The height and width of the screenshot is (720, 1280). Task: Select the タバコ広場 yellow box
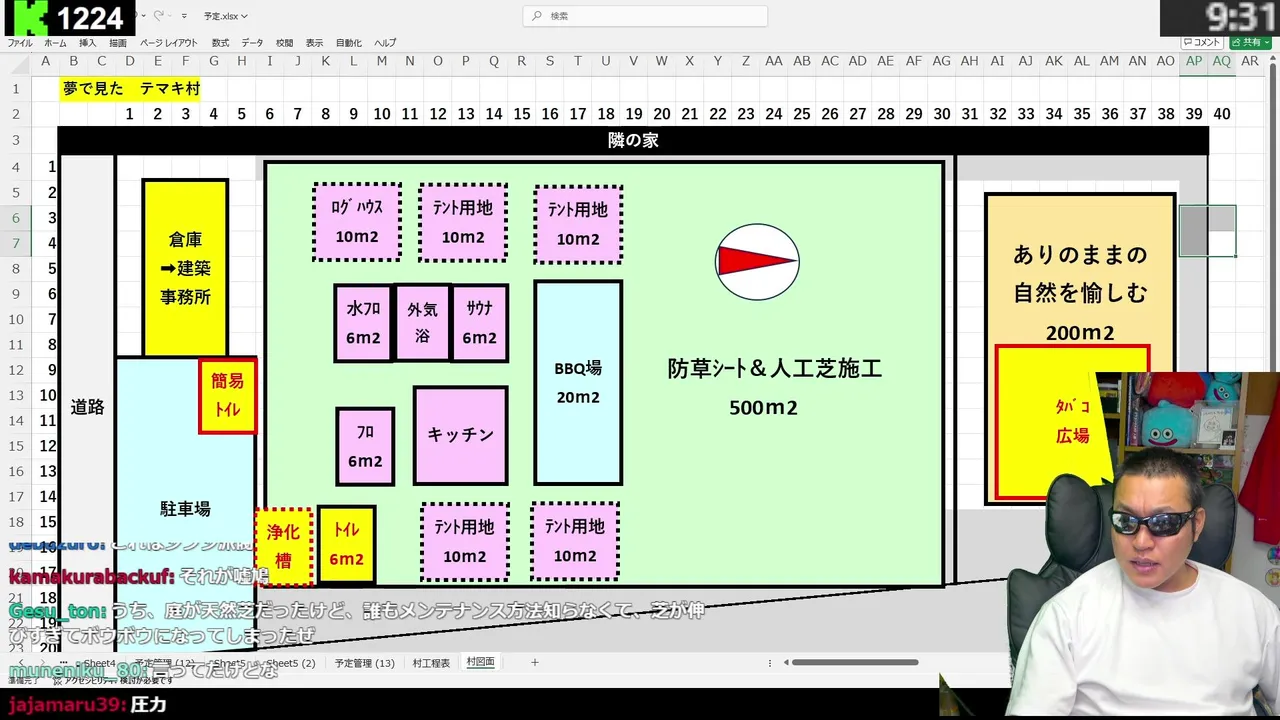click(1072, 422)
